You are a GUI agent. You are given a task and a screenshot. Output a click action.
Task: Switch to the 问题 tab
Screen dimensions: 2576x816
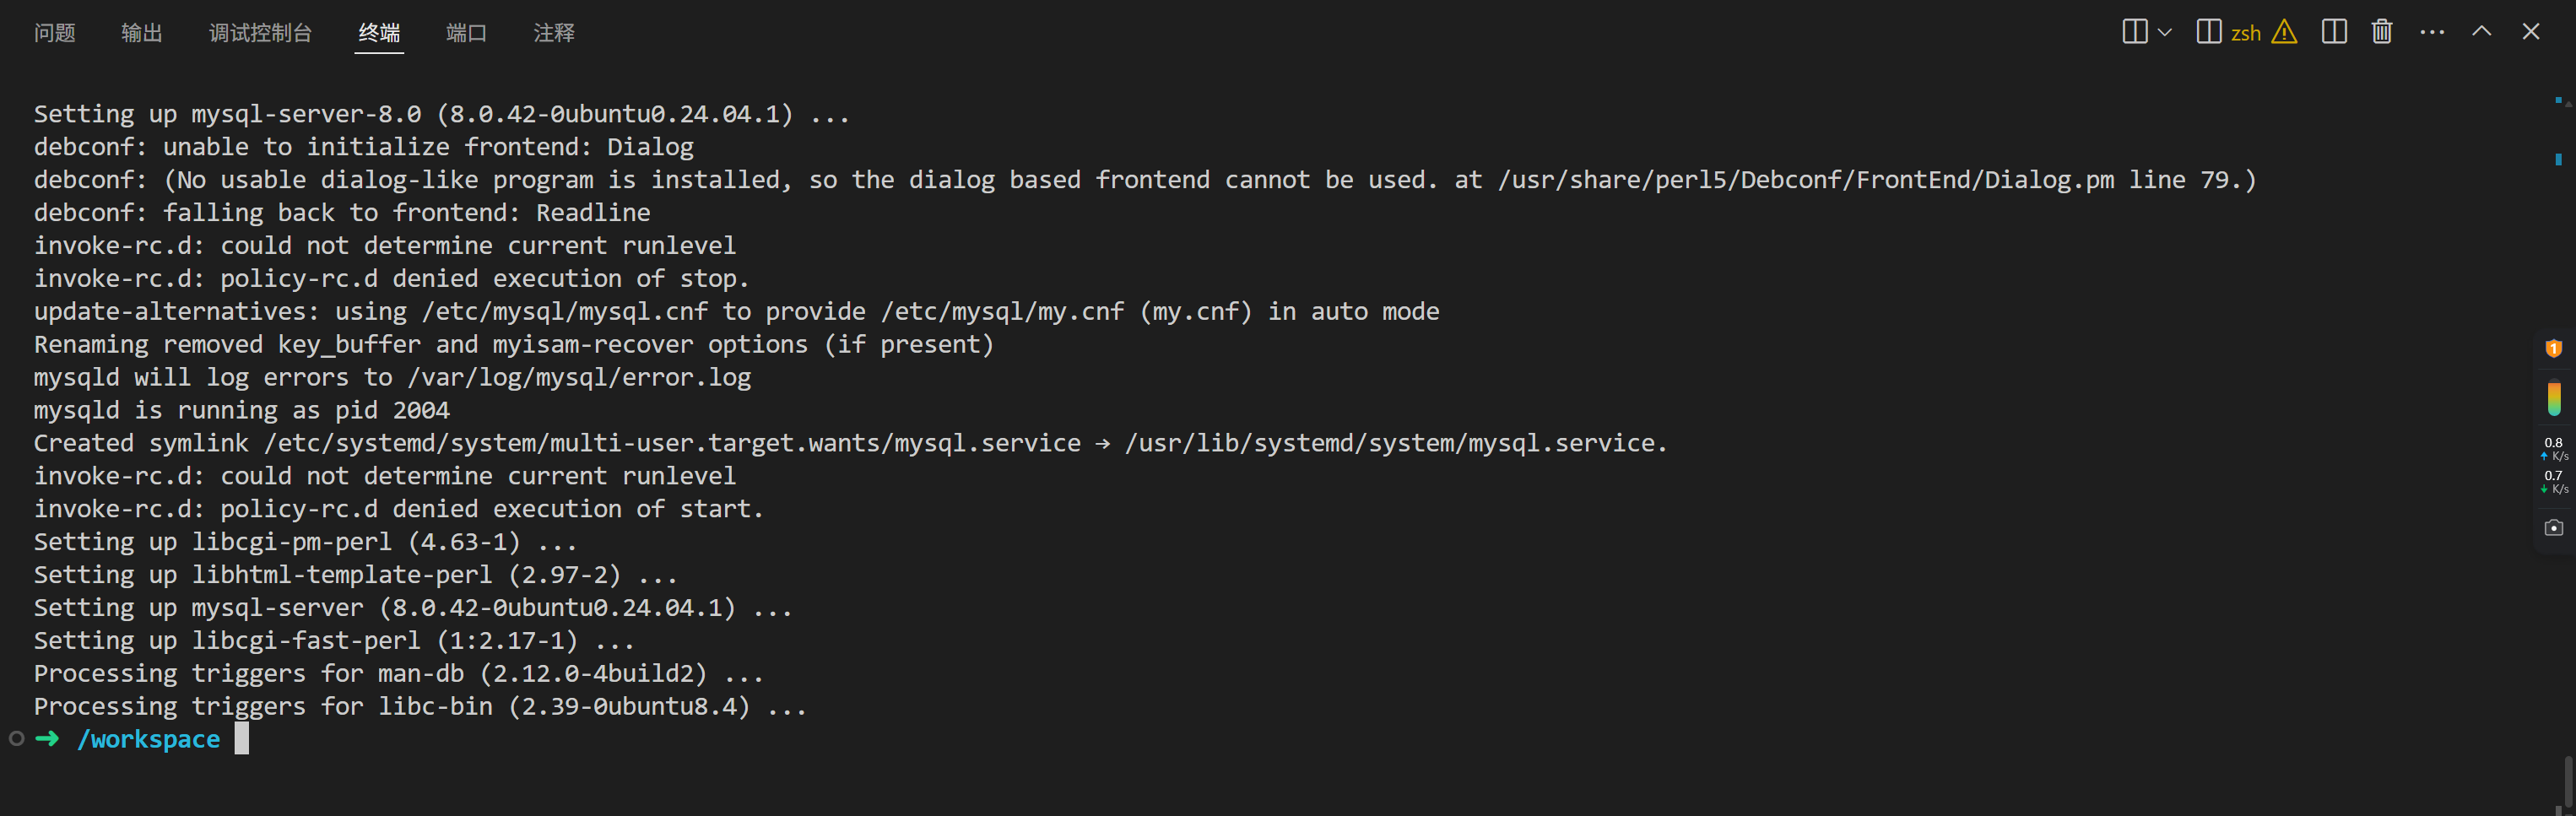[x=54, y=33]
